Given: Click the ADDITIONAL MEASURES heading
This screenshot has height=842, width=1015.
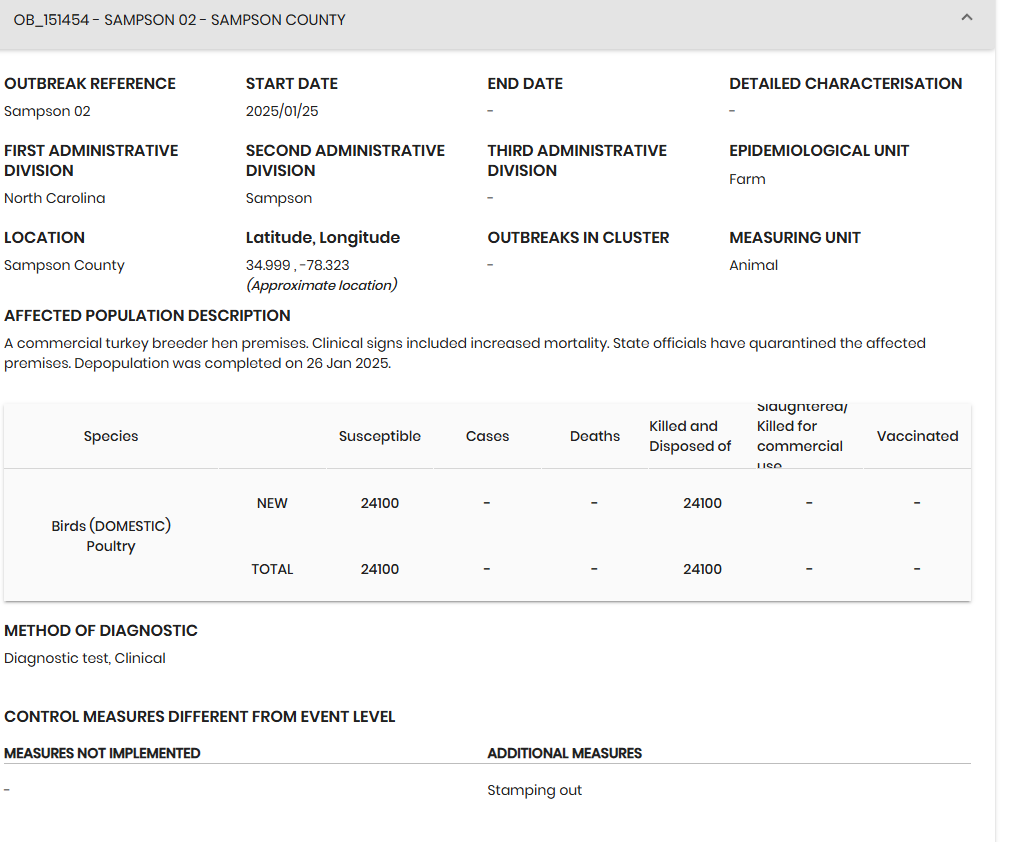Looking at the screenshot, I should (564, 753).
